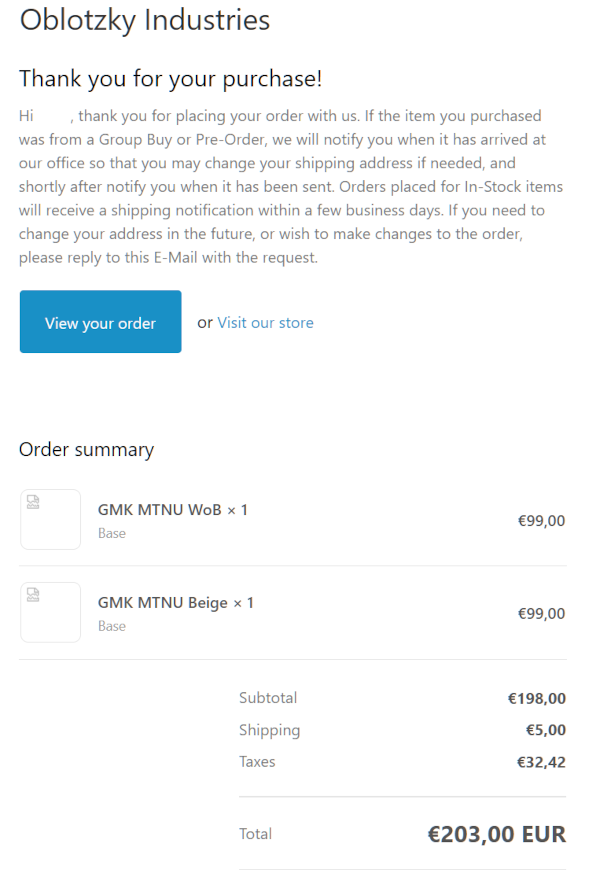
Task: Click the Total label in the order summary
Action: click(x=255, y=834)
